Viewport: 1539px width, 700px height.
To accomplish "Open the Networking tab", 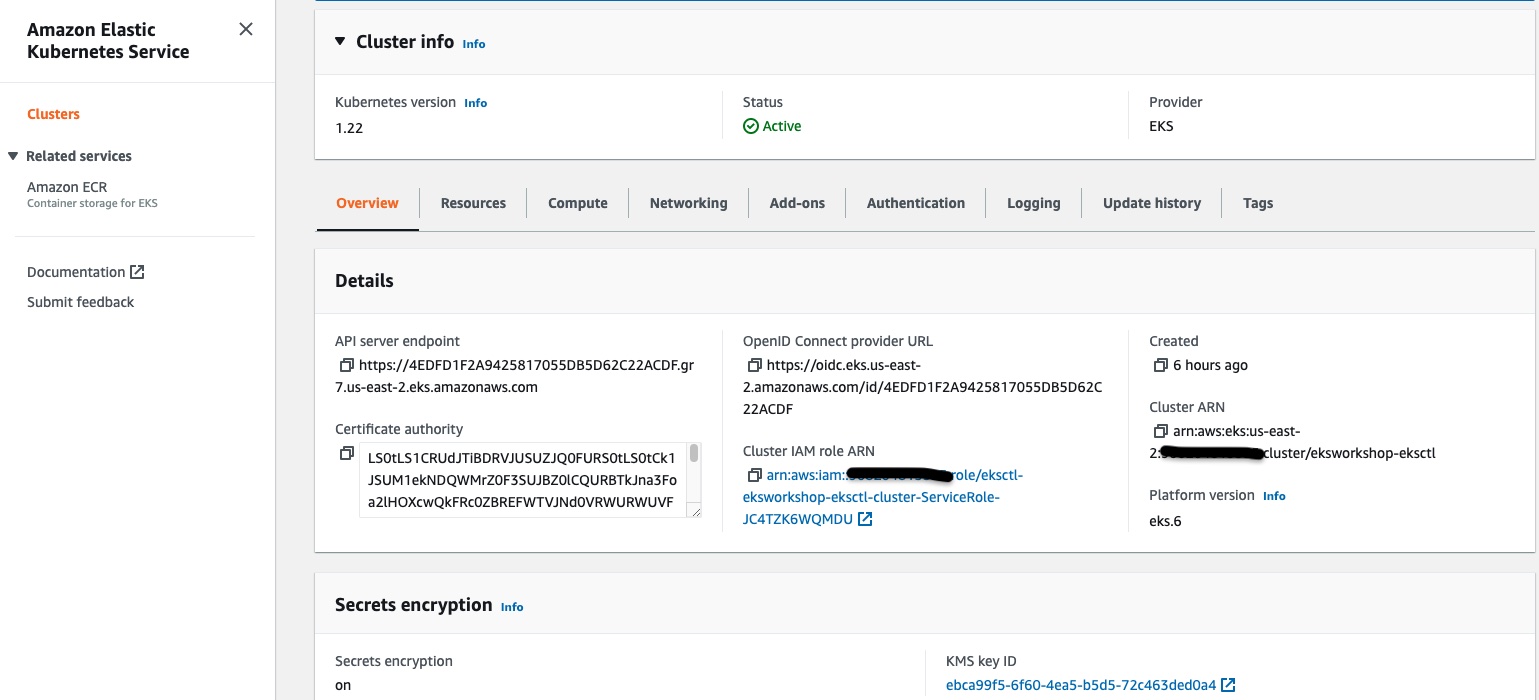I will tap(688, 203).
